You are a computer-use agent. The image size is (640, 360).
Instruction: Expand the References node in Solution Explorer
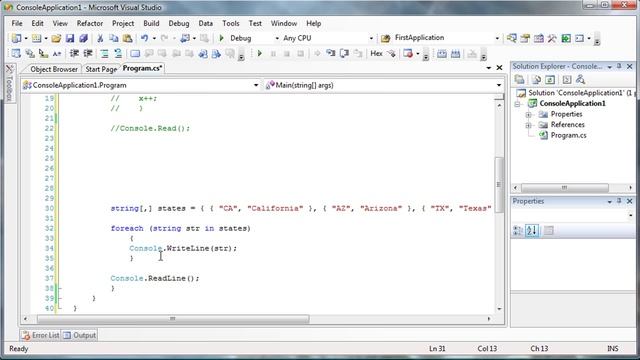click(x=529, y=125)
